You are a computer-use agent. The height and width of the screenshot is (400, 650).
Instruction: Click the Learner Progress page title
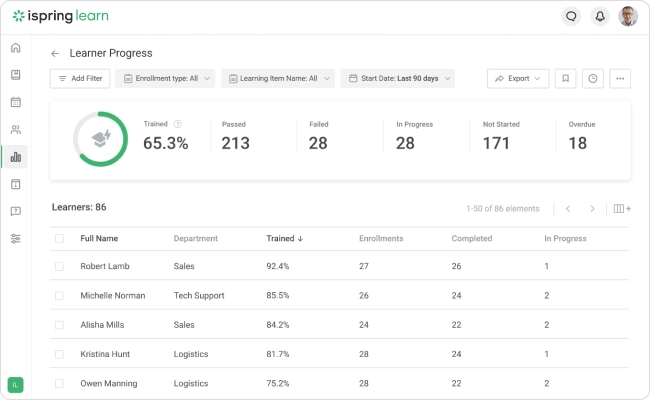[111, 53]
